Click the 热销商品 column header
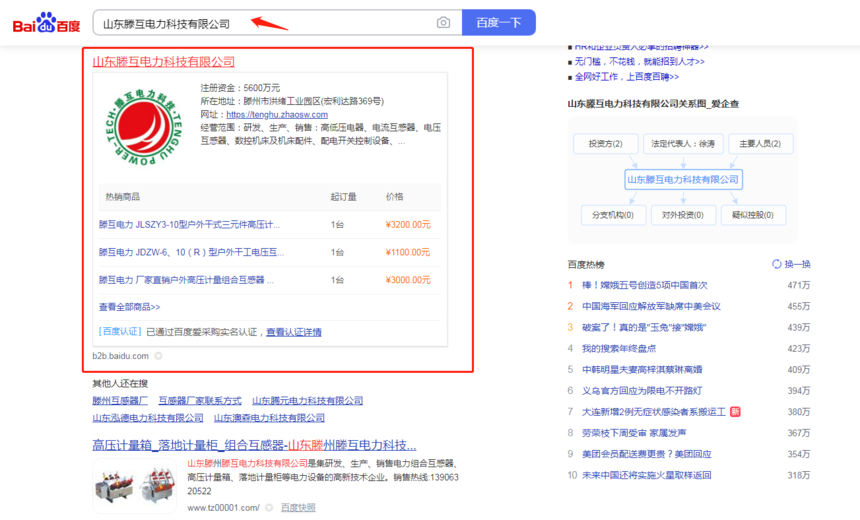The width and height of the screenshot is (860, 520). (x=122, y=197)
